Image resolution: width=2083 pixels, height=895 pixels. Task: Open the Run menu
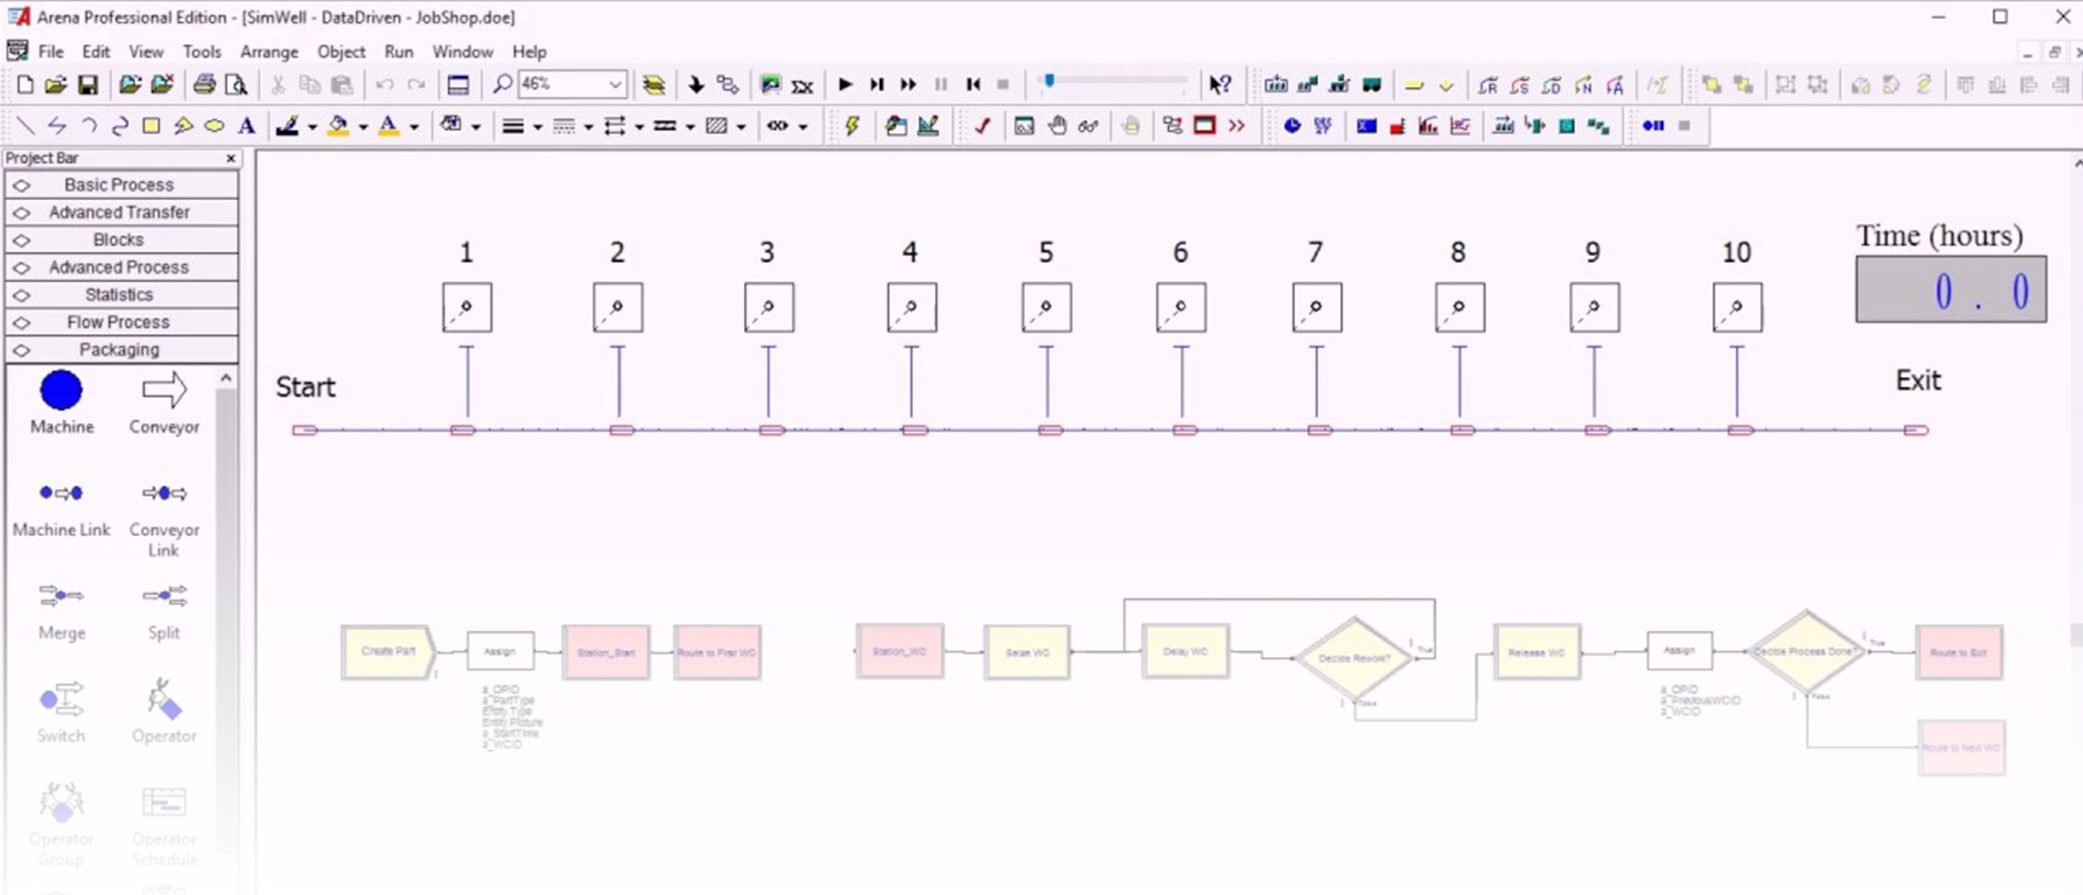coord(398,52)
